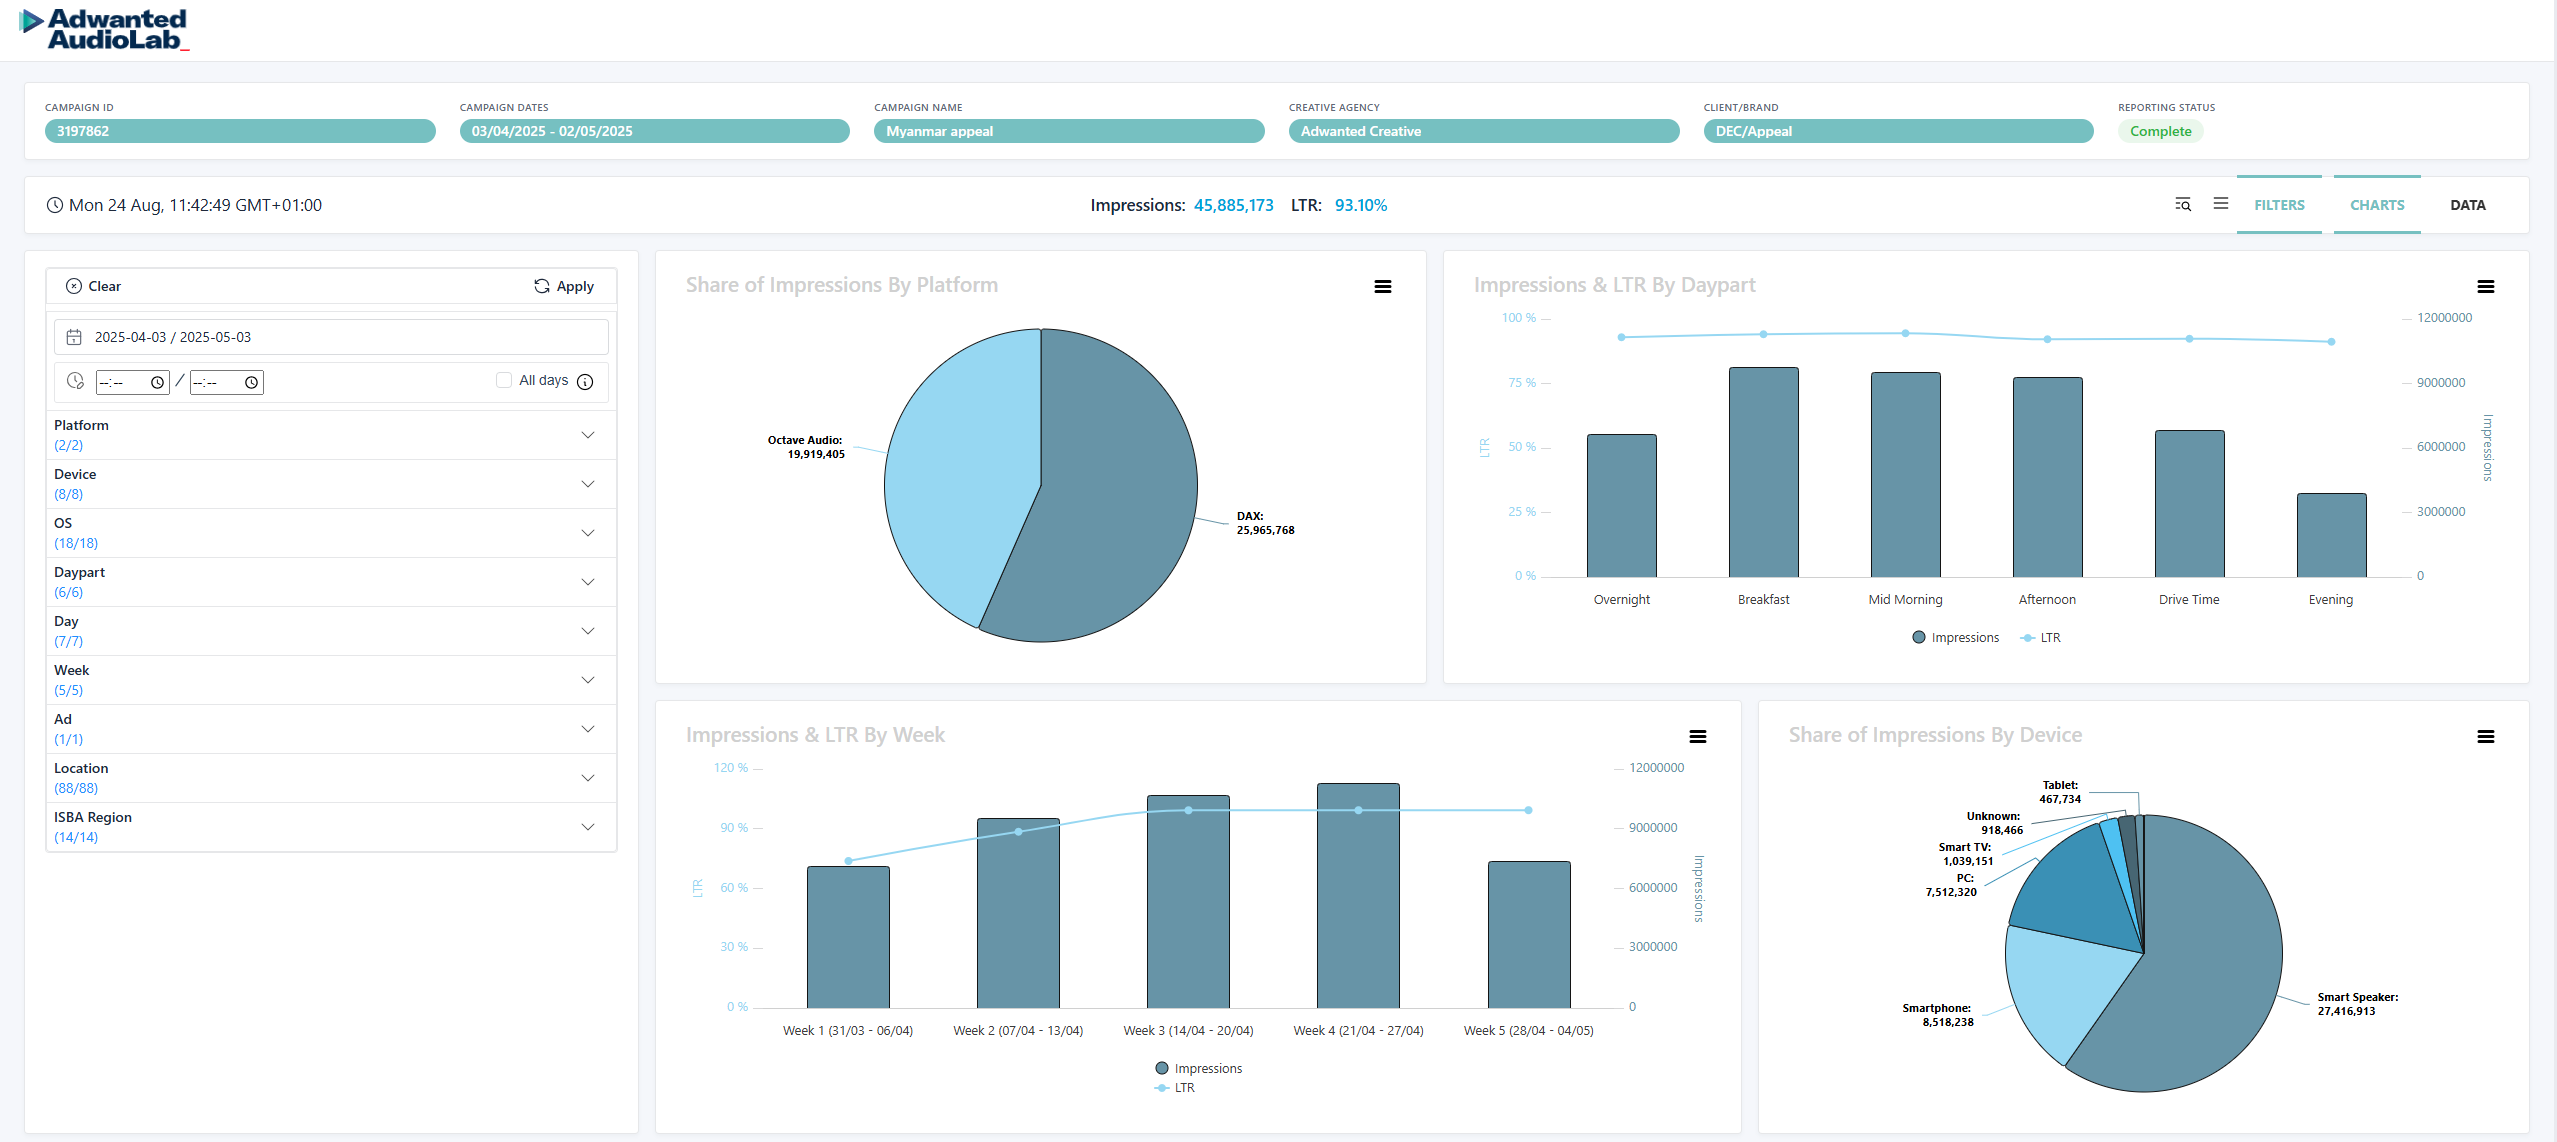2557x1142 pixels.
Task: Expand the Location filter
Action: click(x=331, y=778)
